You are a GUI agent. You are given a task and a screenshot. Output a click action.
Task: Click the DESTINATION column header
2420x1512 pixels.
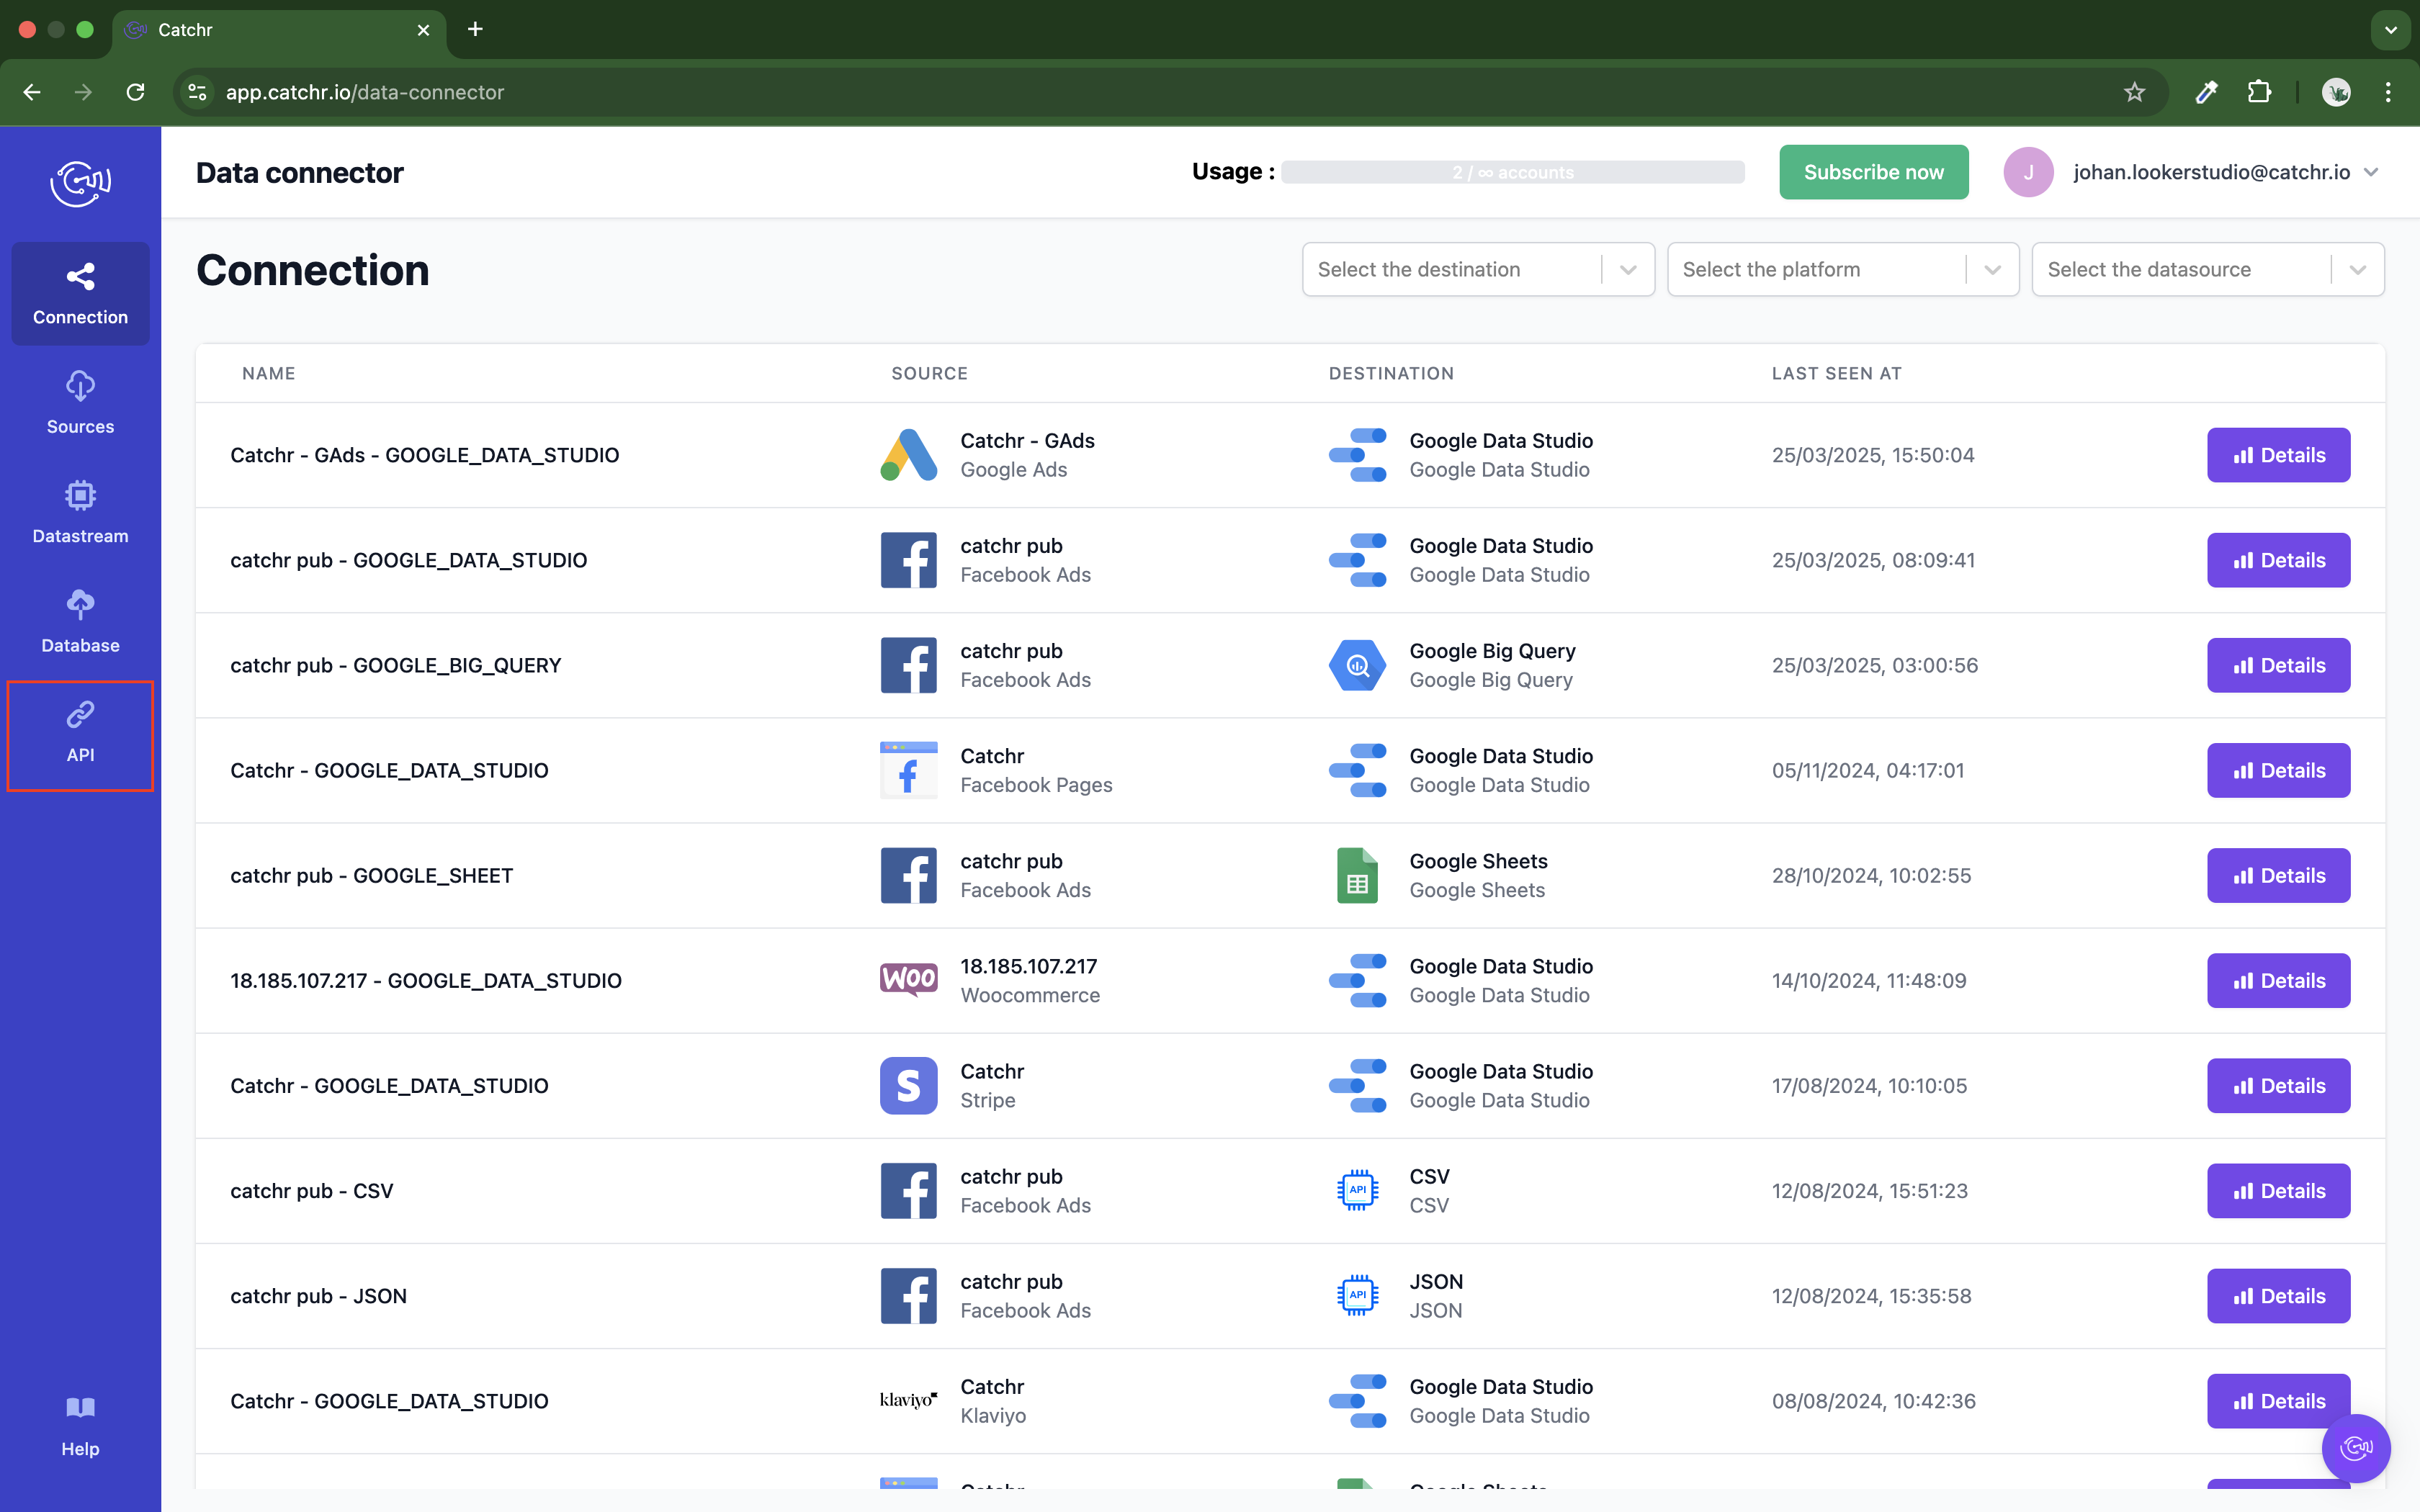click(1391, 373)
